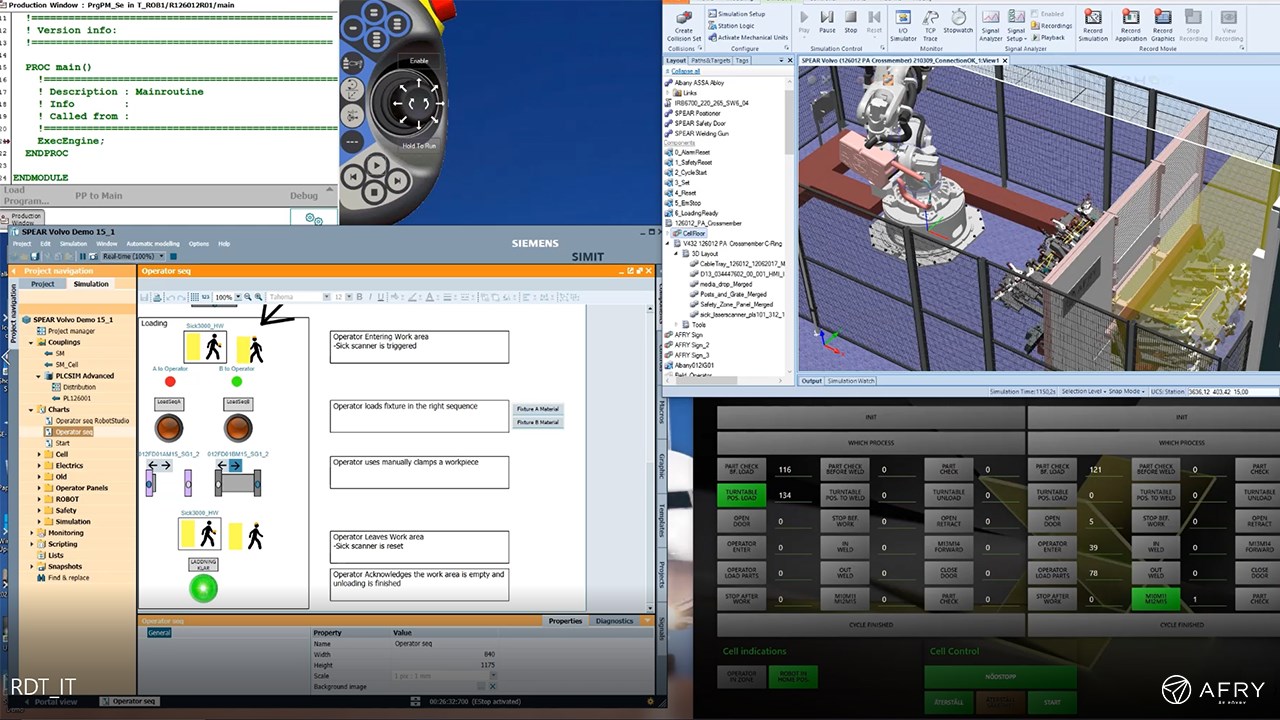Screen dimensions: 1280x720
Task: Open the Diagnostics tab in SIMIT
Action: pos(614,621)
